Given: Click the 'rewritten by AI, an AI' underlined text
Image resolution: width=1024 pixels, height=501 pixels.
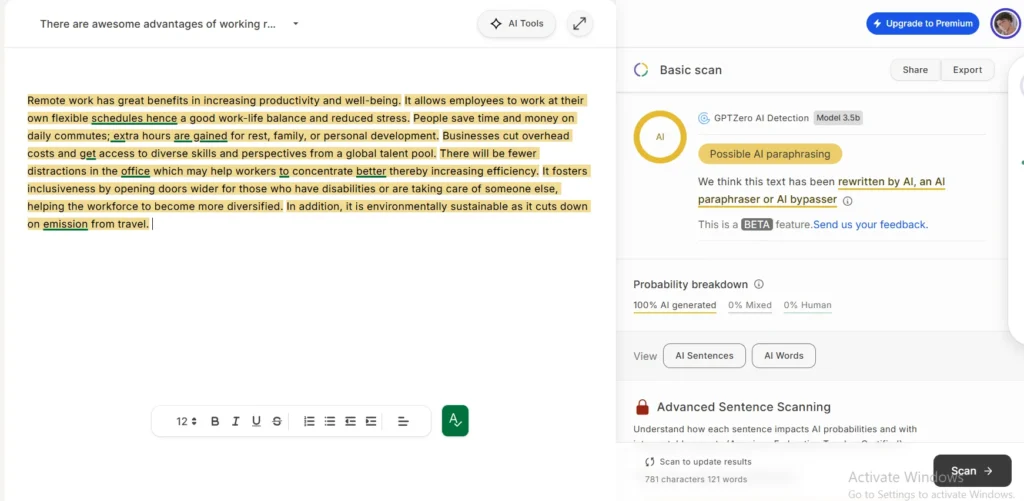Looking at the screenshot, I should pyautogui.click(x=891, y=182).
